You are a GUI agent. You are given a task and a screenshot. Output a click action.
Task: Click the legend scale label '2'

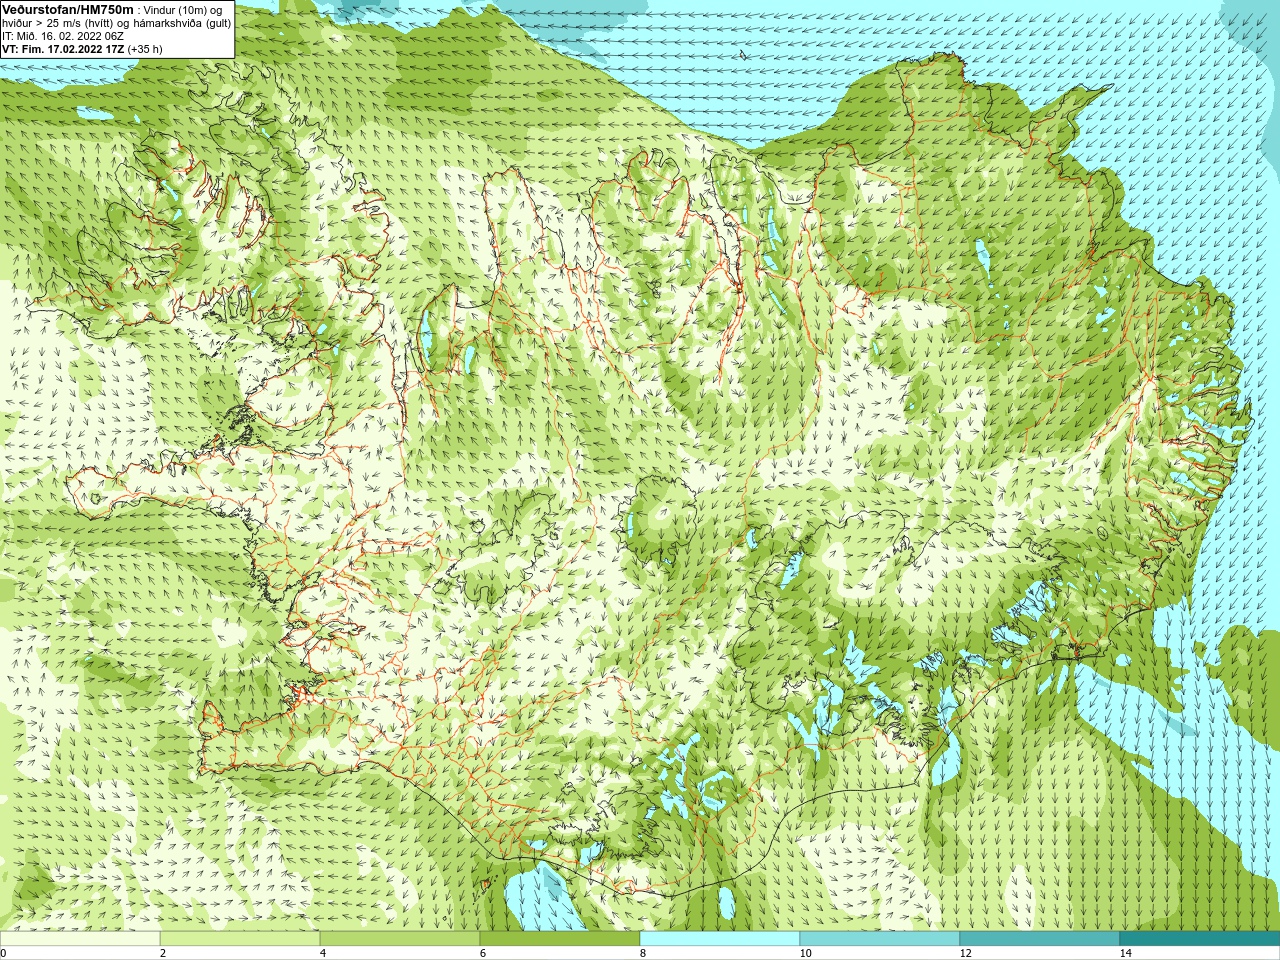pos(163,953)
